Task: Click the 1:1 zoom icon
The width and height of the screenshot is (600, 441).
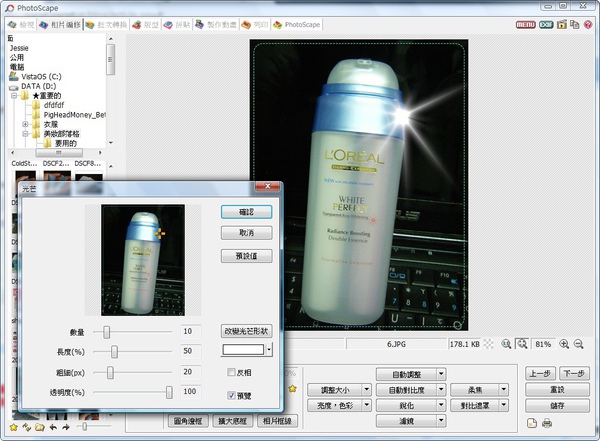Action: pyautogui.click(x=506, y=344)
